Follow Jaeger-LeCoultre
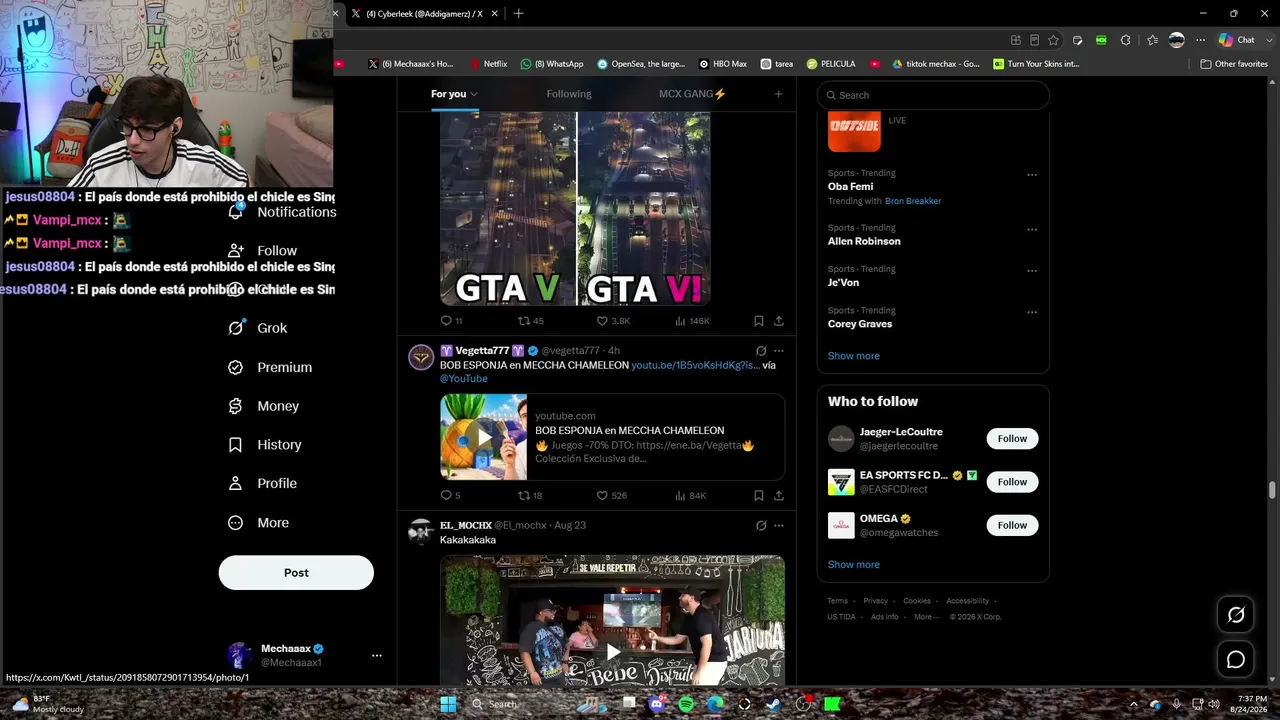1280x720 pixels. click(1012, 439)
